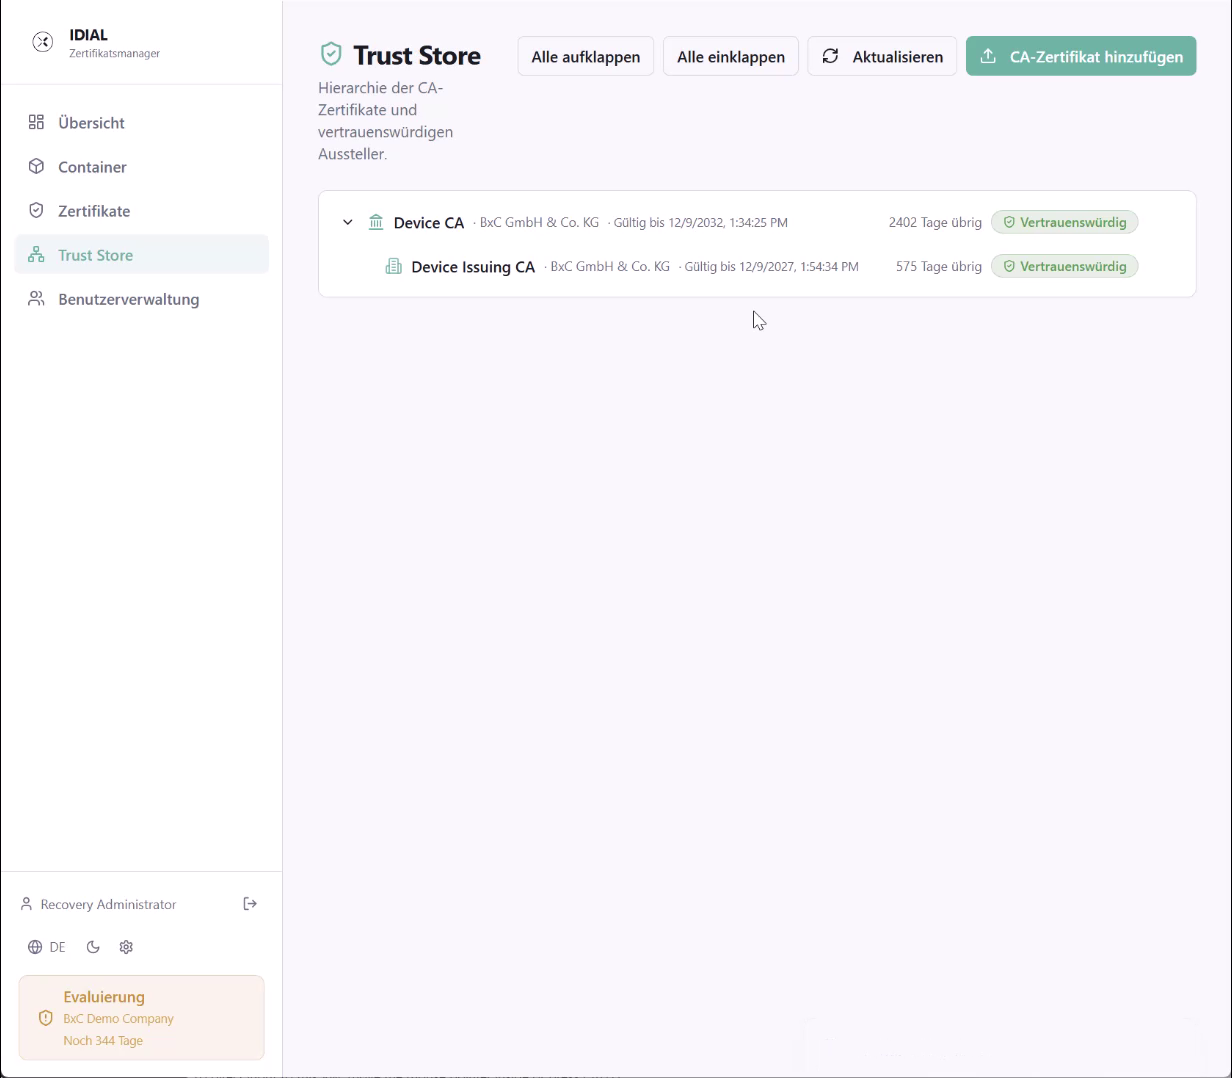1232x1078 pixels.
Task: Refresh the list with Aktualisieren
Action: click(882, 56)
